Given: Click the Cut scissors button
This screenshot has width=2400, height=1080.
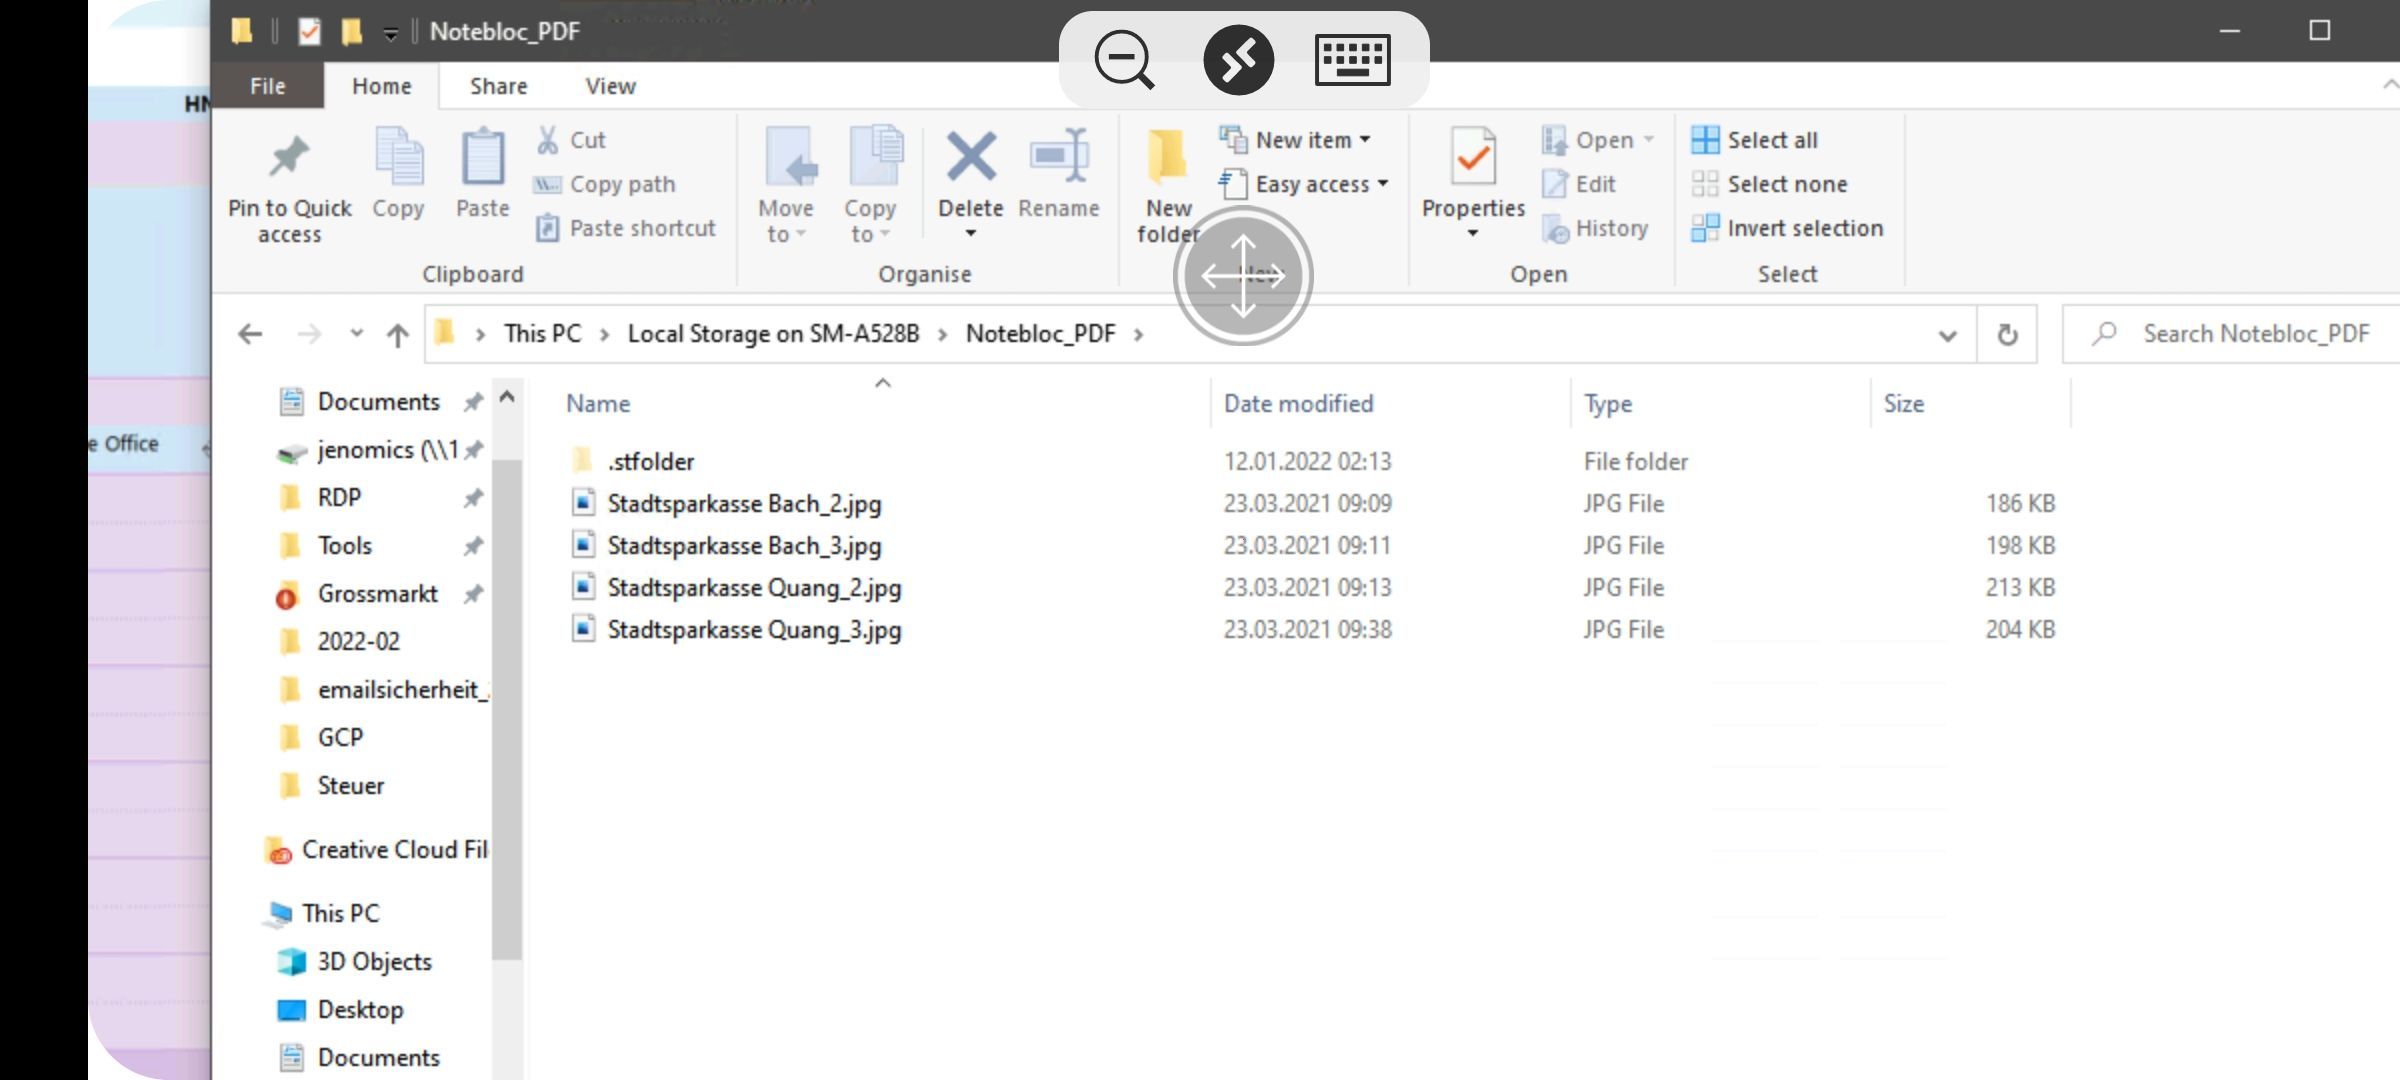Looking at the screenshot, I should [x=572, y=140].
